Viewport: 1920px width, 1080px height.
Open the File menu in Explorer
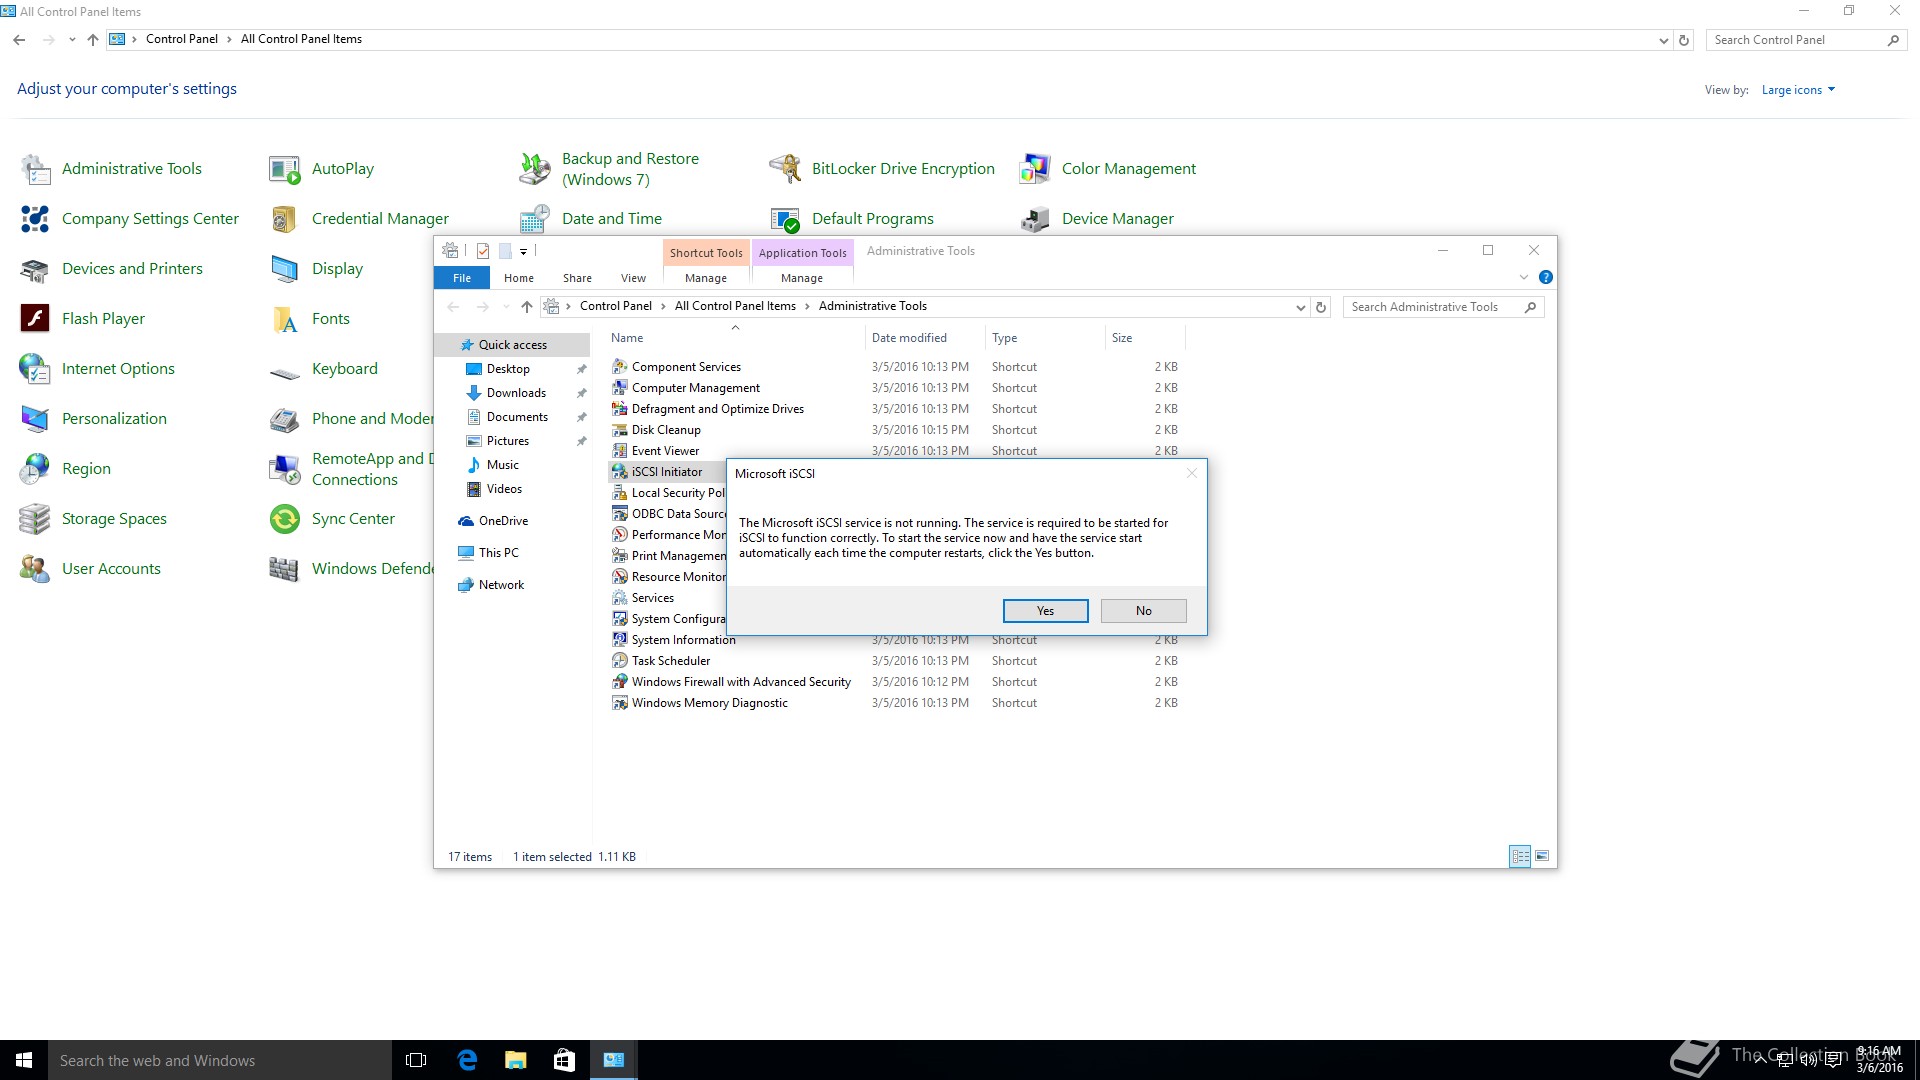click(462, 278)
